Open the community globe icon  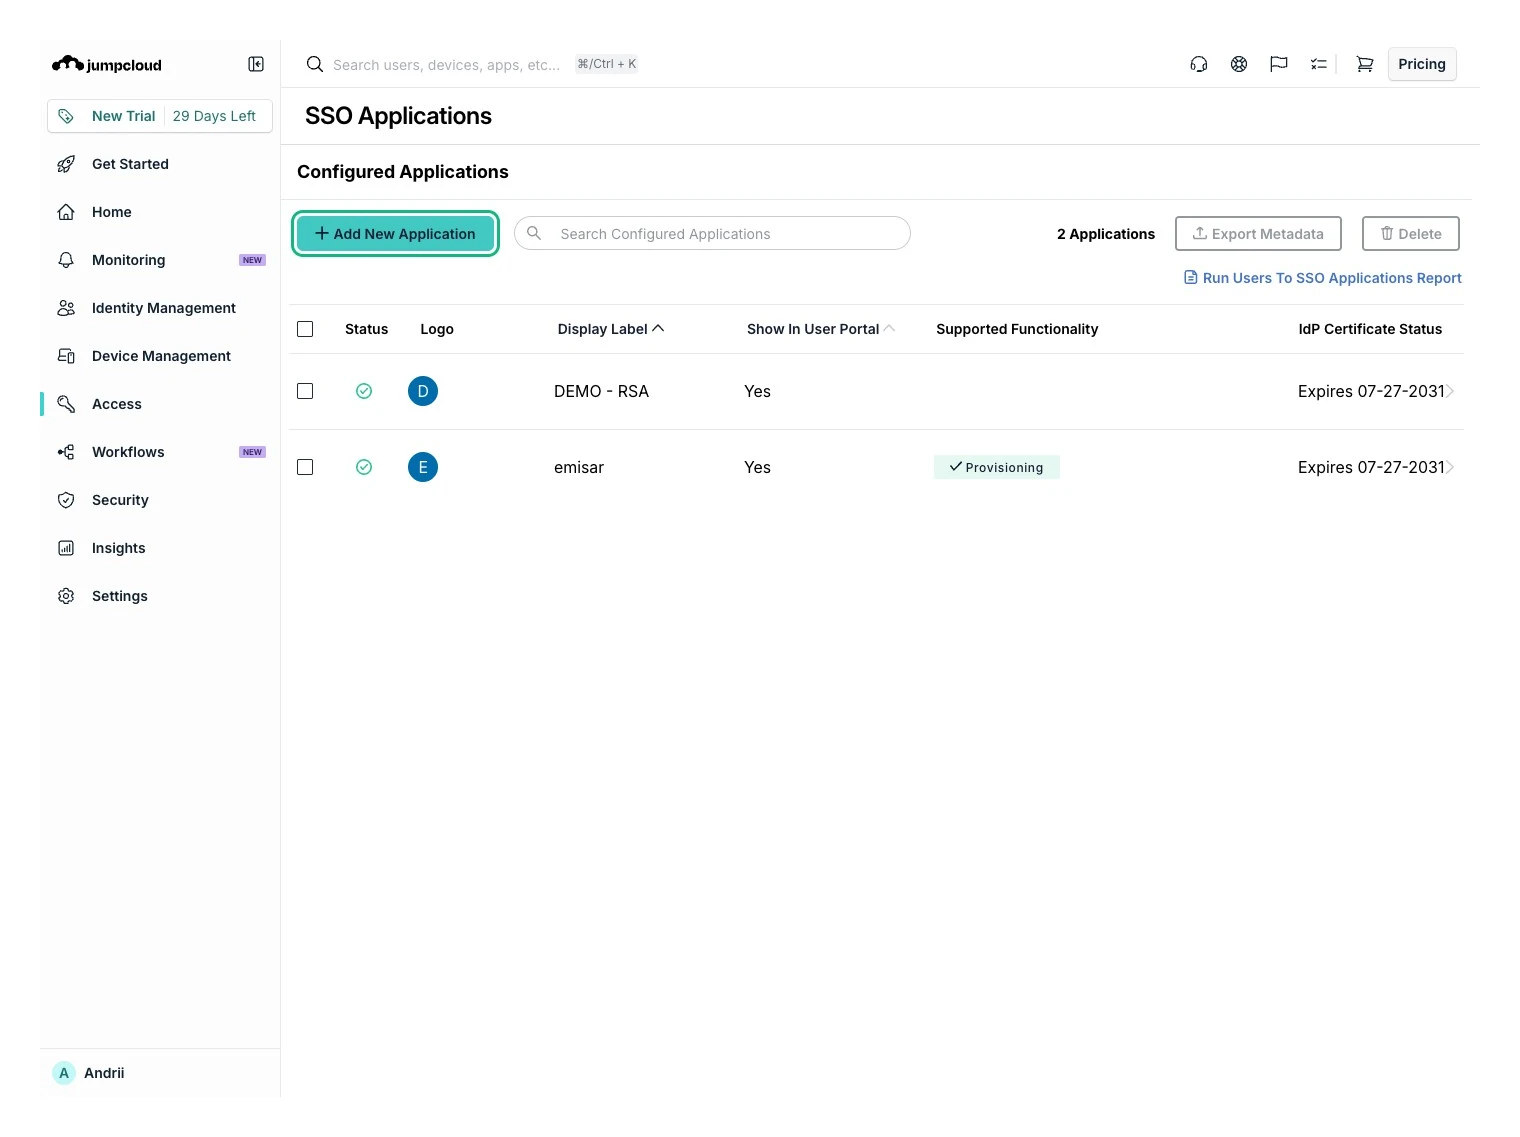tap(1239, 64)
